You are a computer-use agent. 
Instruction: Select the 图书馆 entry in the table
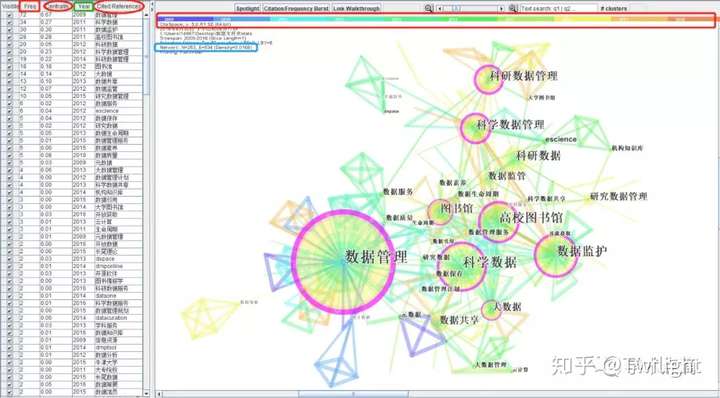(x=104, y=66)
